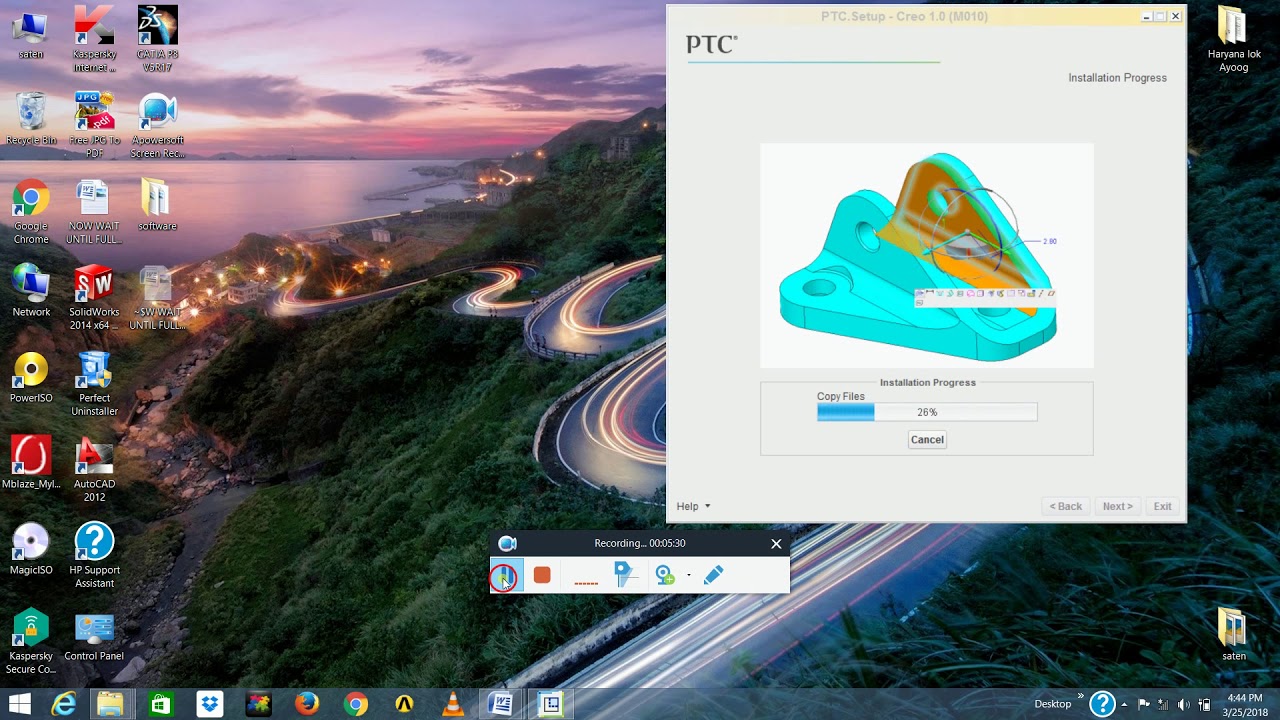Select Perfect Uninstaller desktop icon
The image size is (1280, 720).
tap(94, 384)
